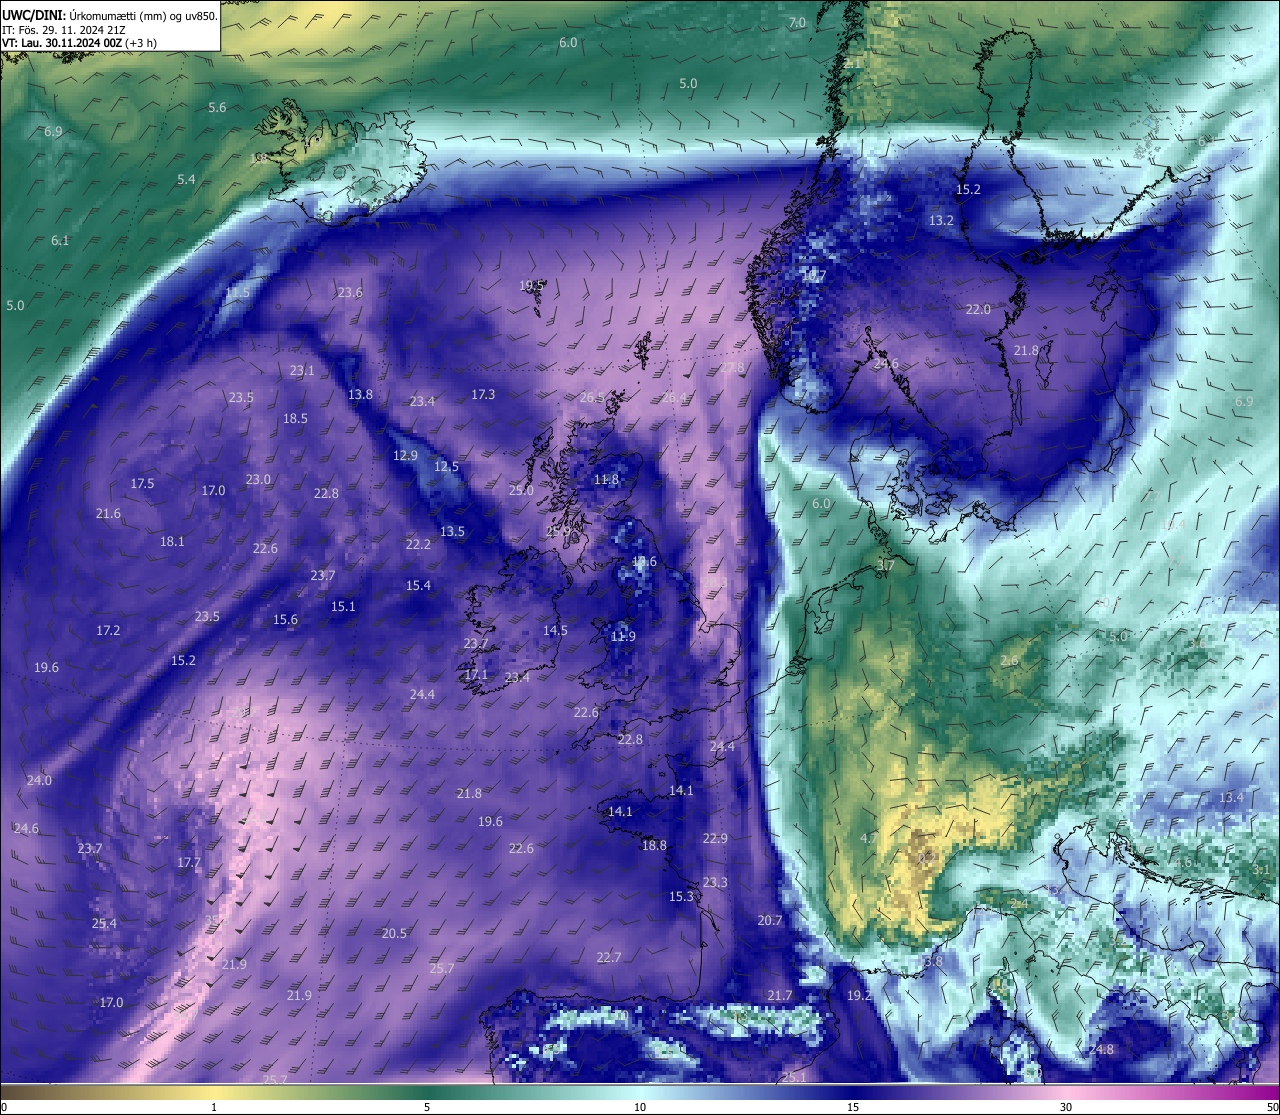
Task: Click the map value "3.7" over Denmark
Action: (886, 565)
